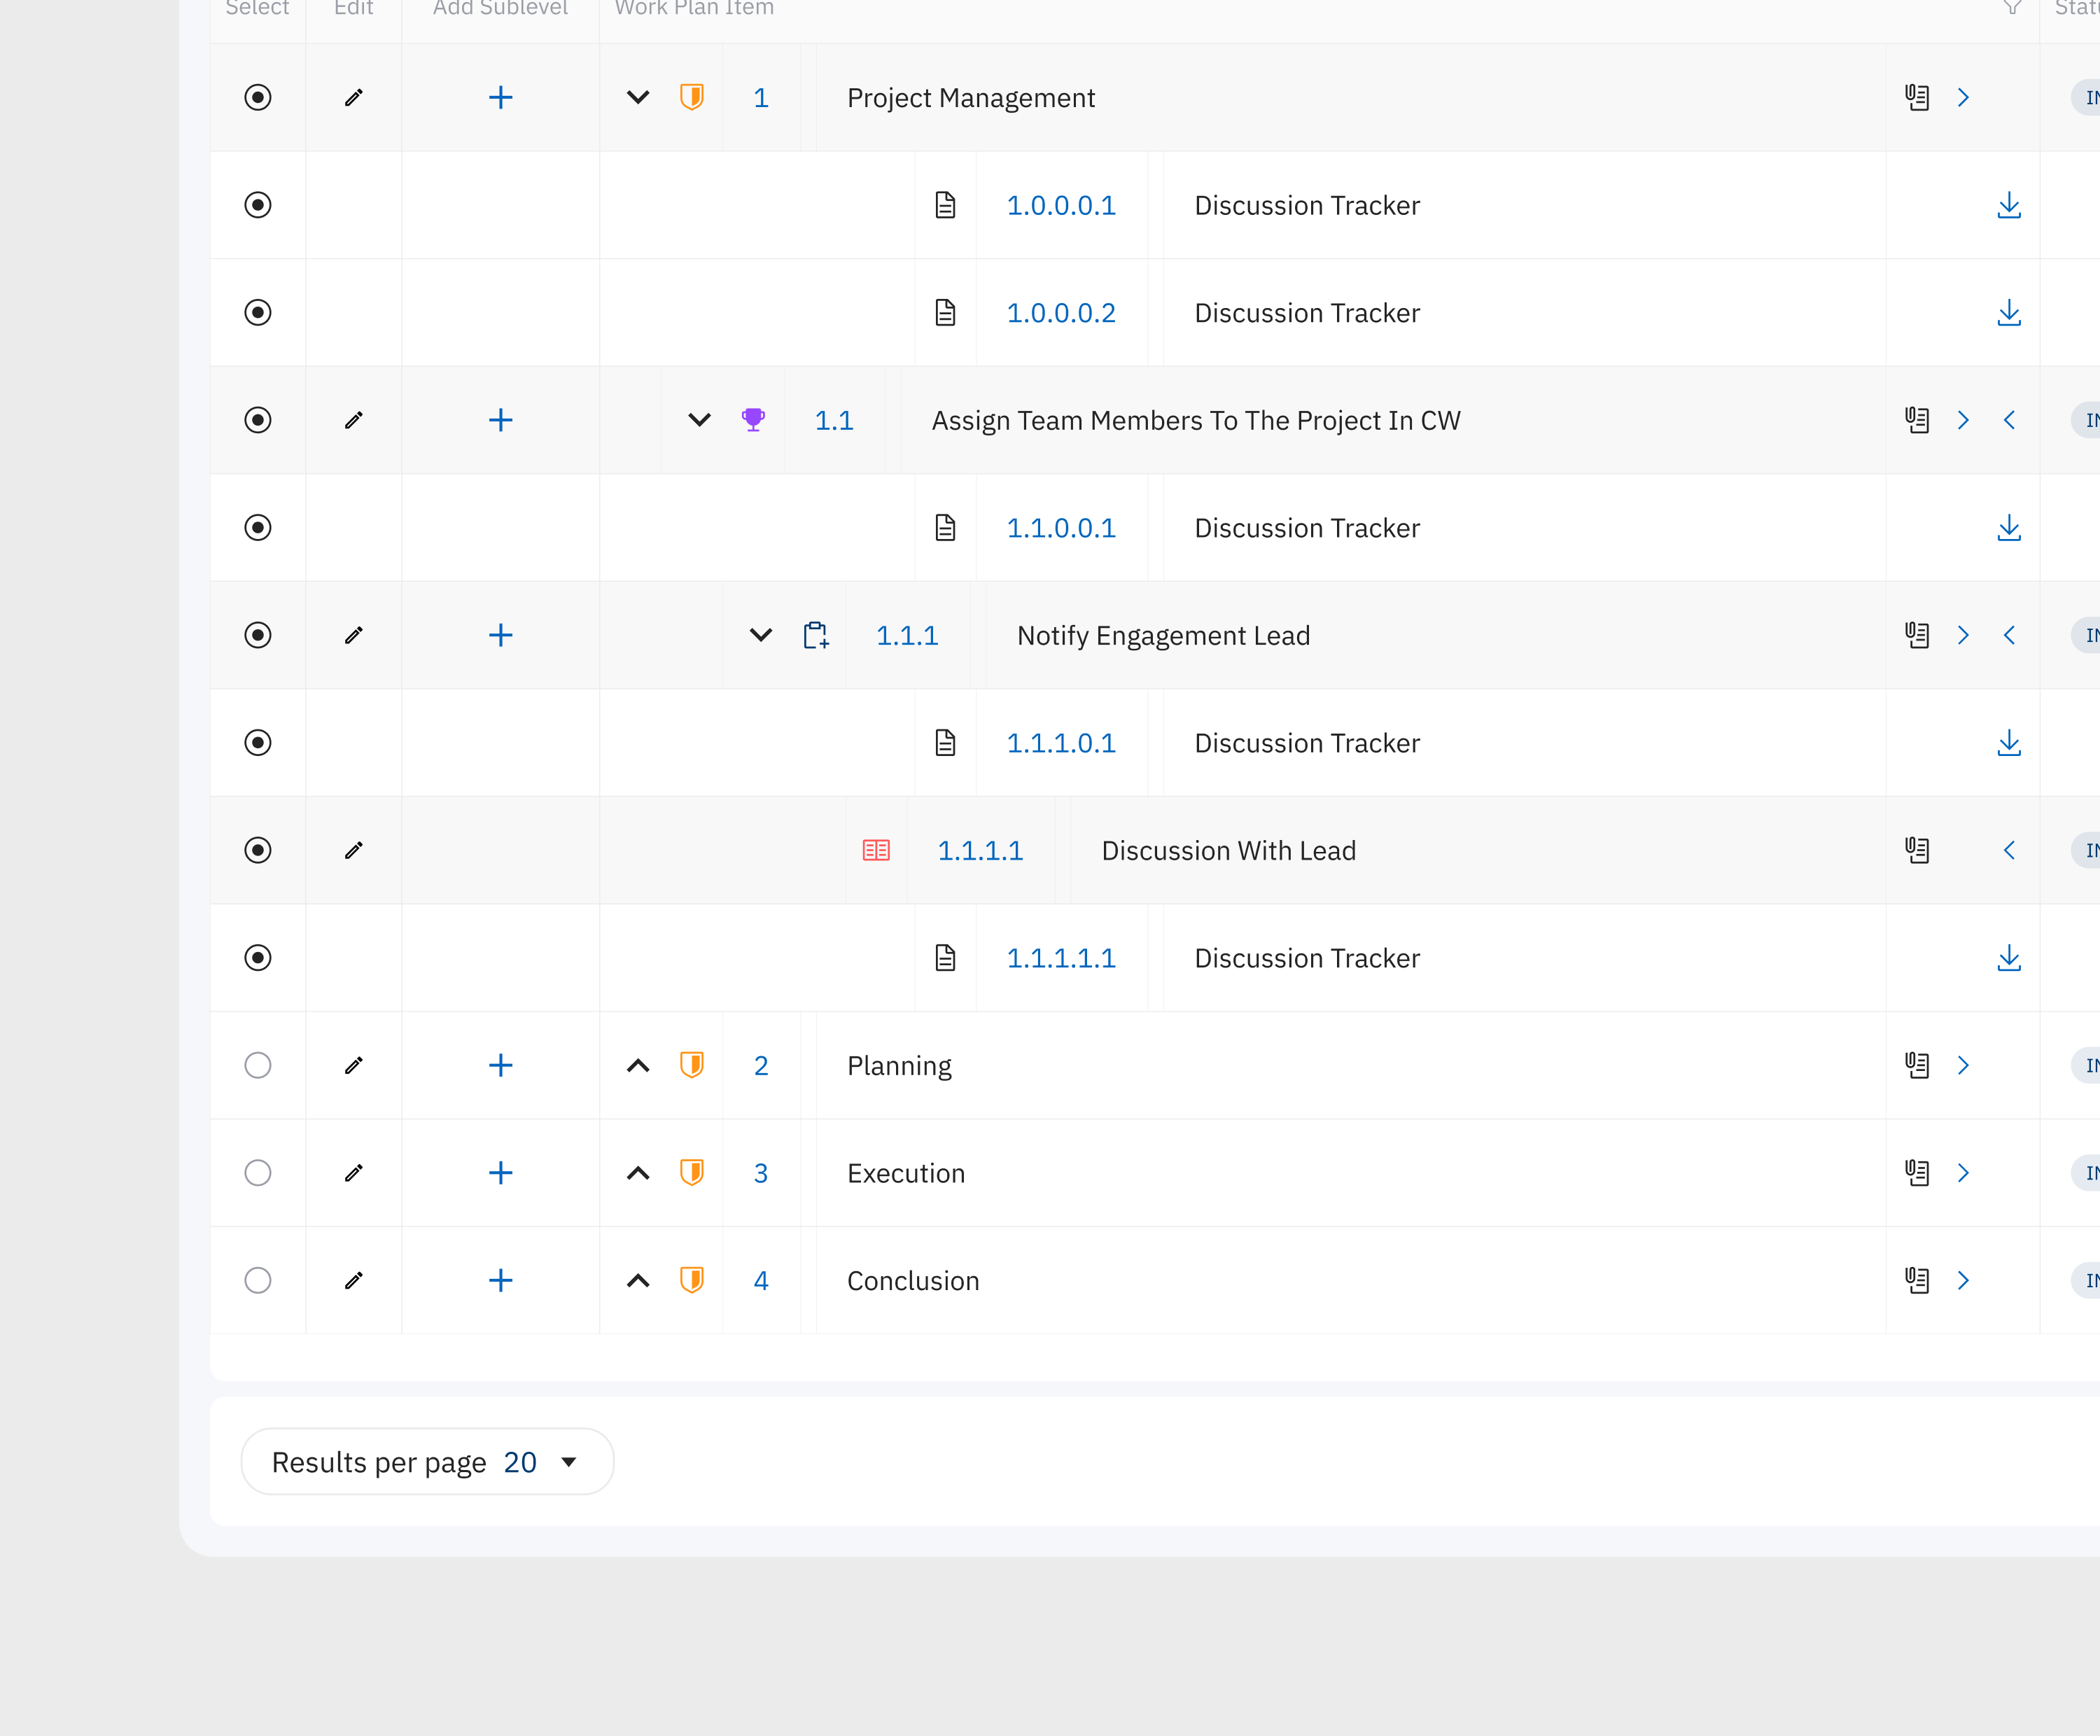Open details icon for Planning row
Screen dimensions: 2100x1736
pyautogui.click(x=1916, y=1065)
